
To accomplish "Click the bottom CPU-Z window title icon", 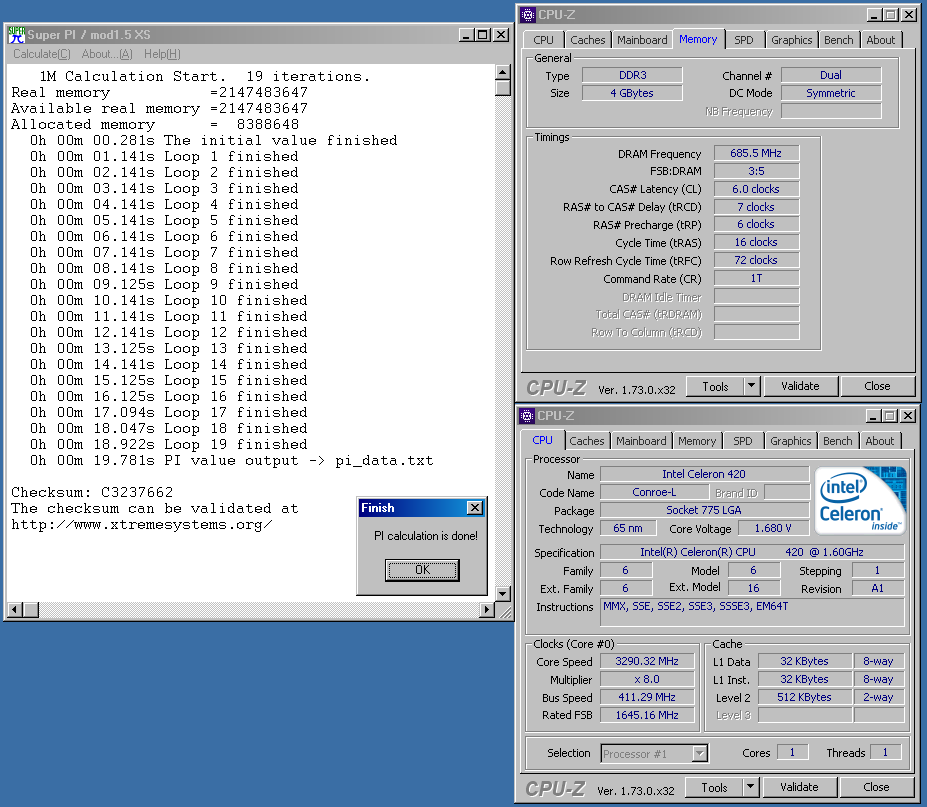I will tap(526, 416).
